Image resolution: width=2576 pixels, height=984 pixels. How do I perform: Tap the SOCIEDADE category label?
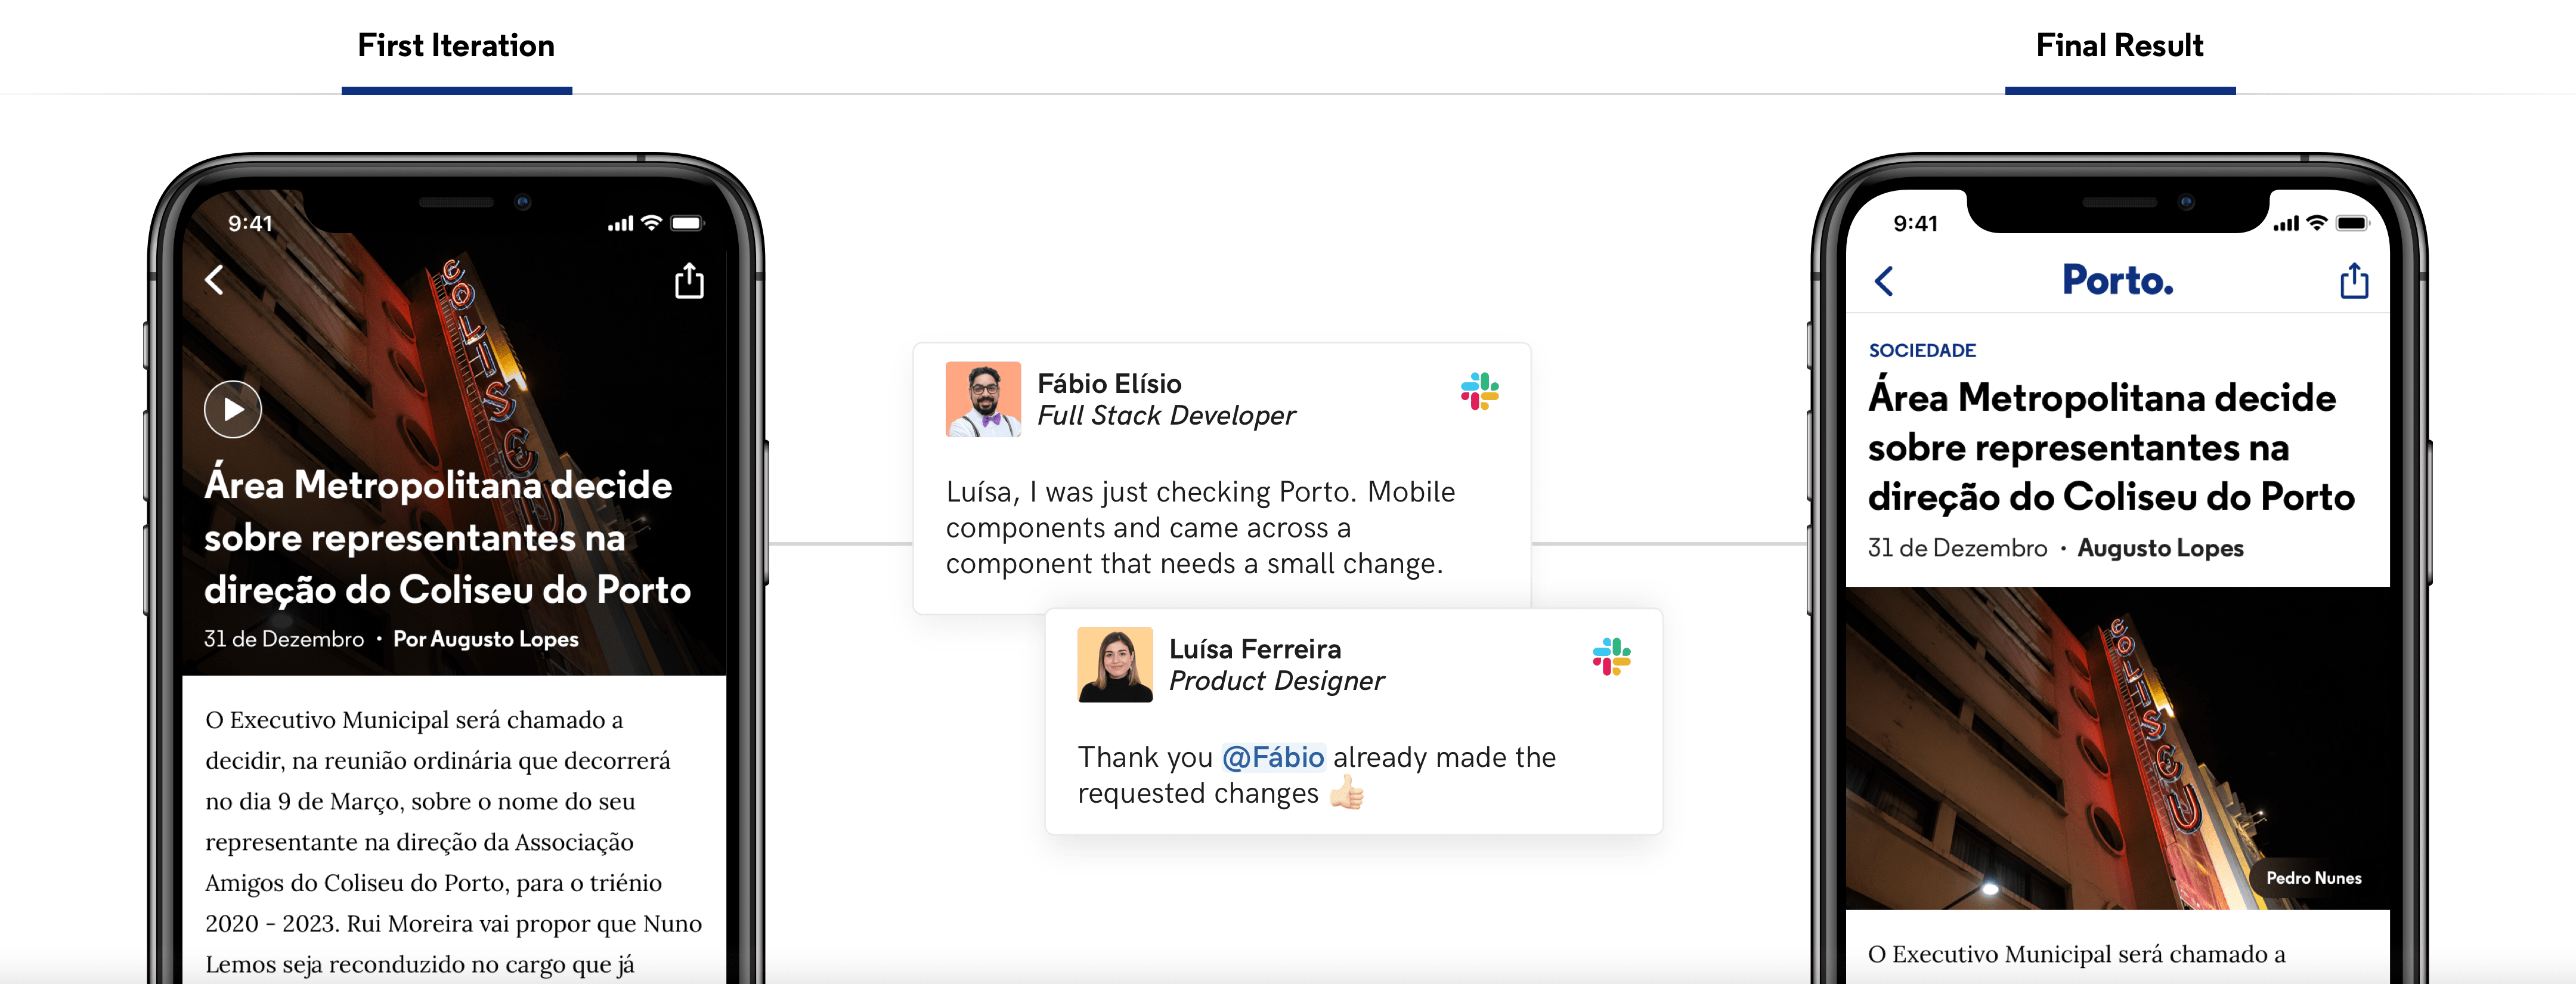[x=1922, y=350]
